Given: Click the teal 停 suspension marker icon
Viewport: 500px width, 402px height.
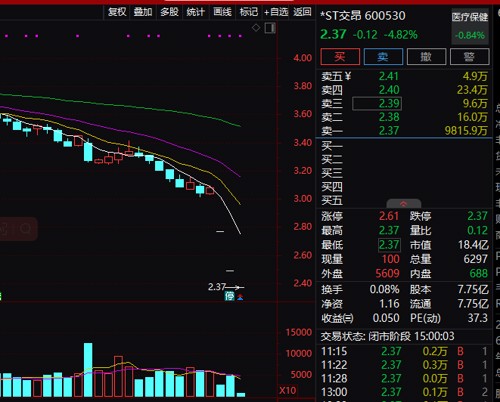Looking at the screenshot, I should point(229,296).
